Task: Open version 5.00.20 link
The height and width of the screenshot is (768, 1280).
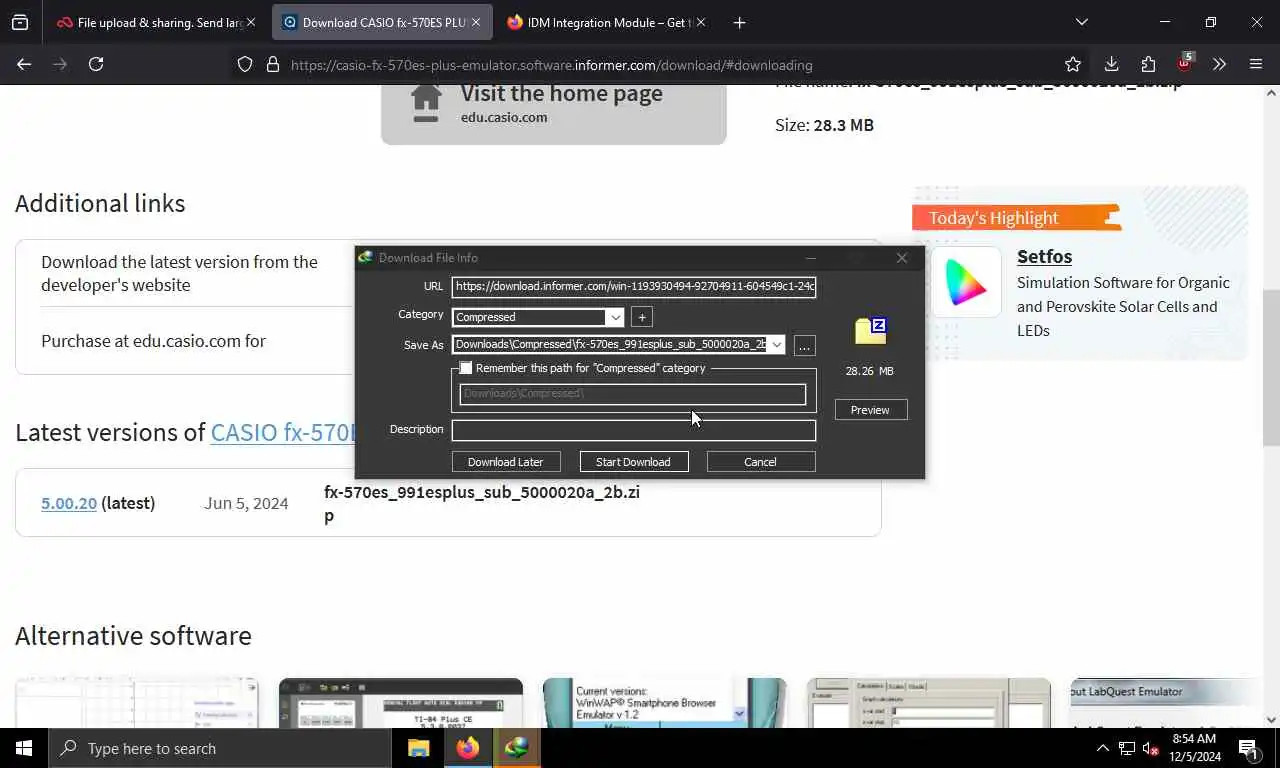Action: 69,503
